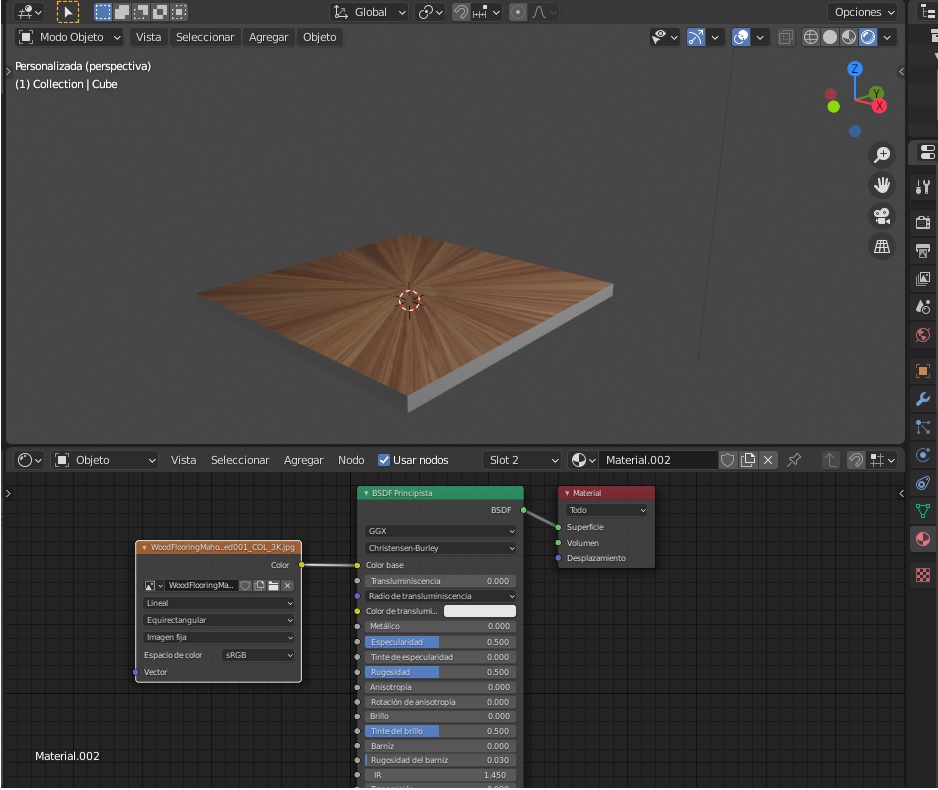Screen dimensions: 938x790
Task: Click the blue Z axis gizmo
Action: 855,69
